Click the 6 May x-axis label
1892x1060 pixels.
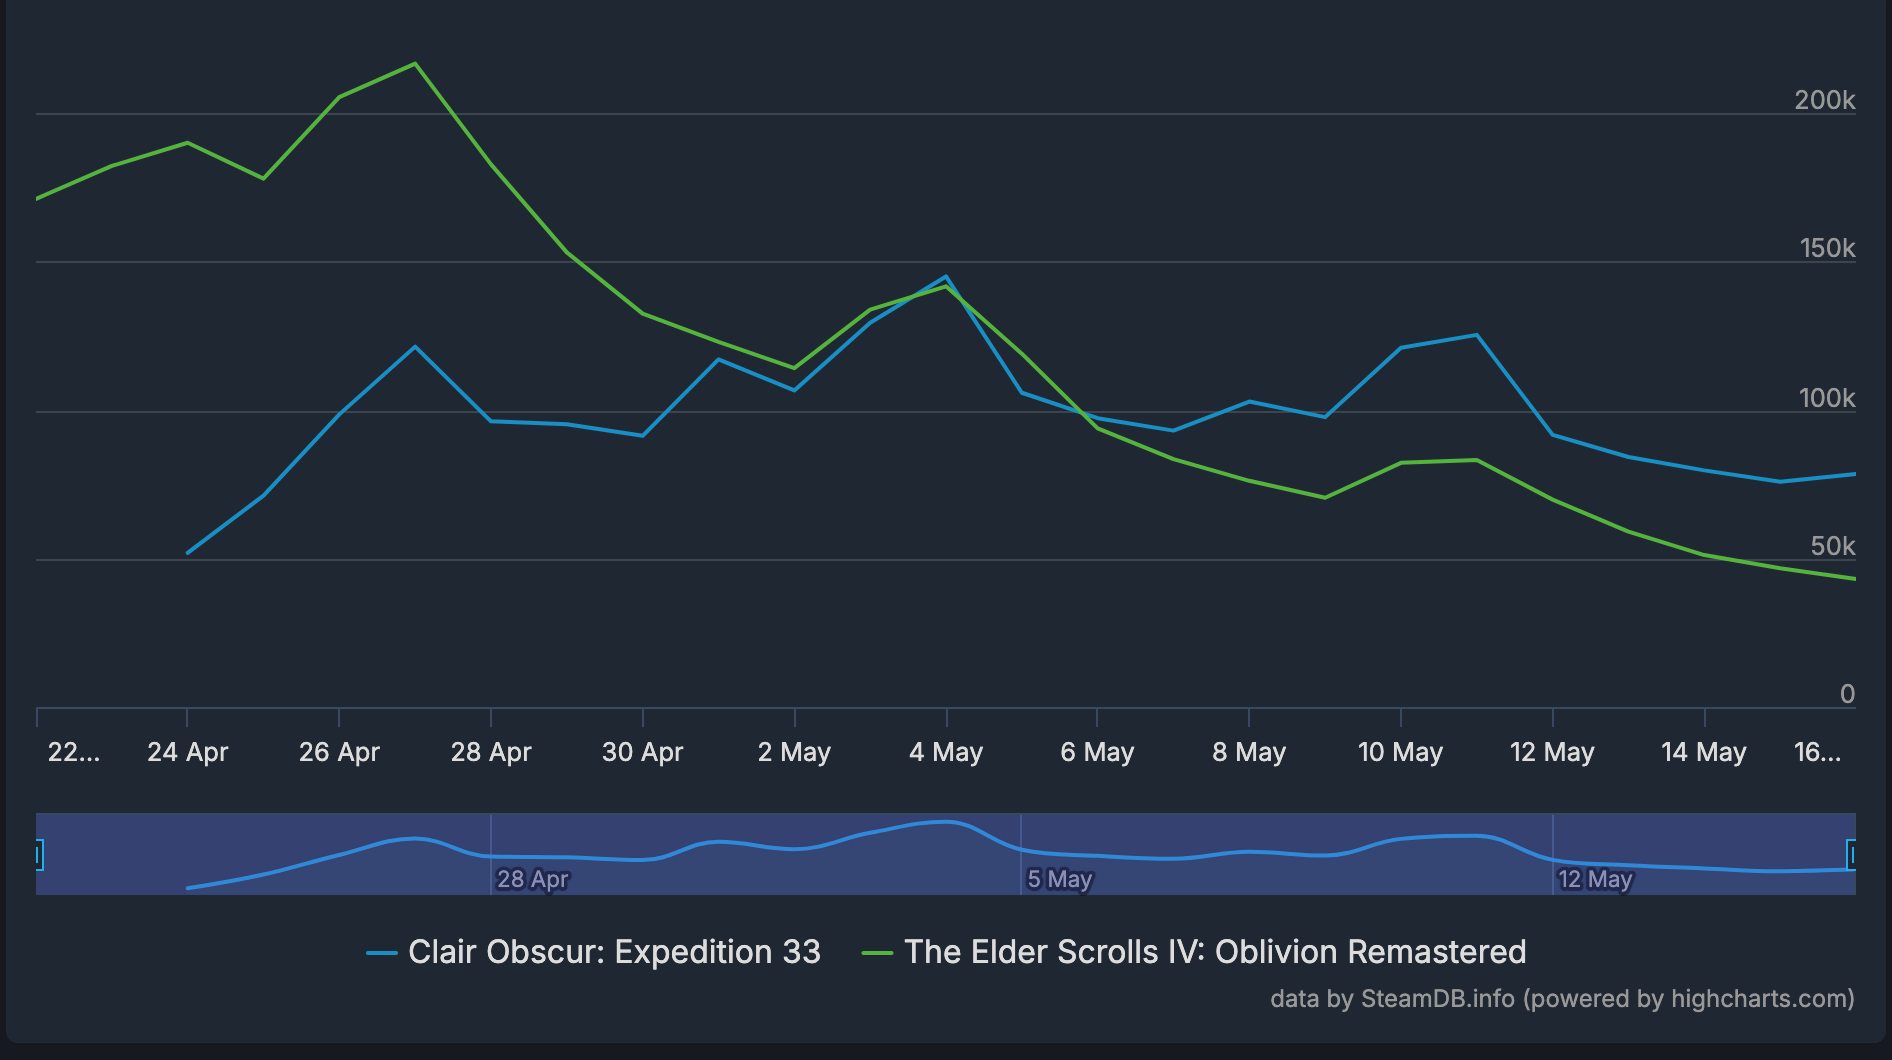click(1097, 752)
